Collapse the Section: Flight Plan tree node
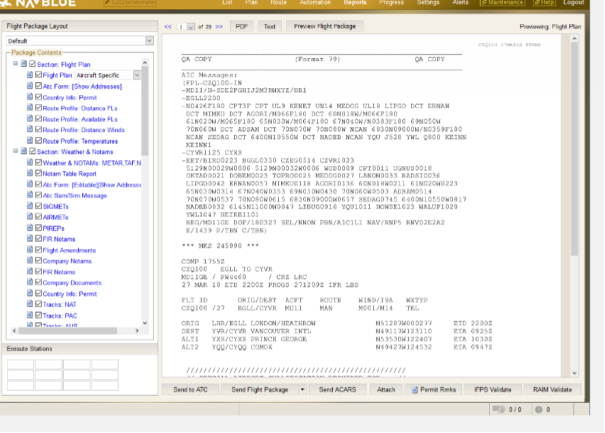 click(x=15, y=63)
